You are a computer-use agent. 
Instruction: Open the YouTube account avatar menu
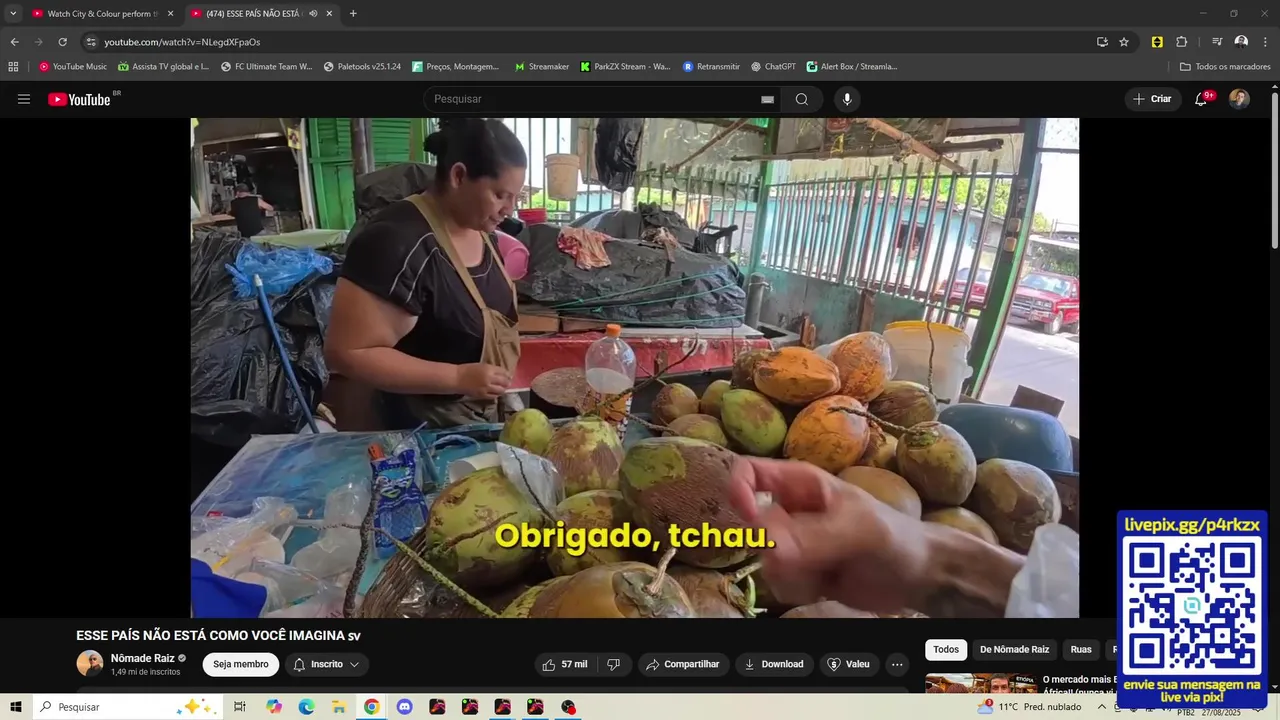click(x=1239, y=99)
